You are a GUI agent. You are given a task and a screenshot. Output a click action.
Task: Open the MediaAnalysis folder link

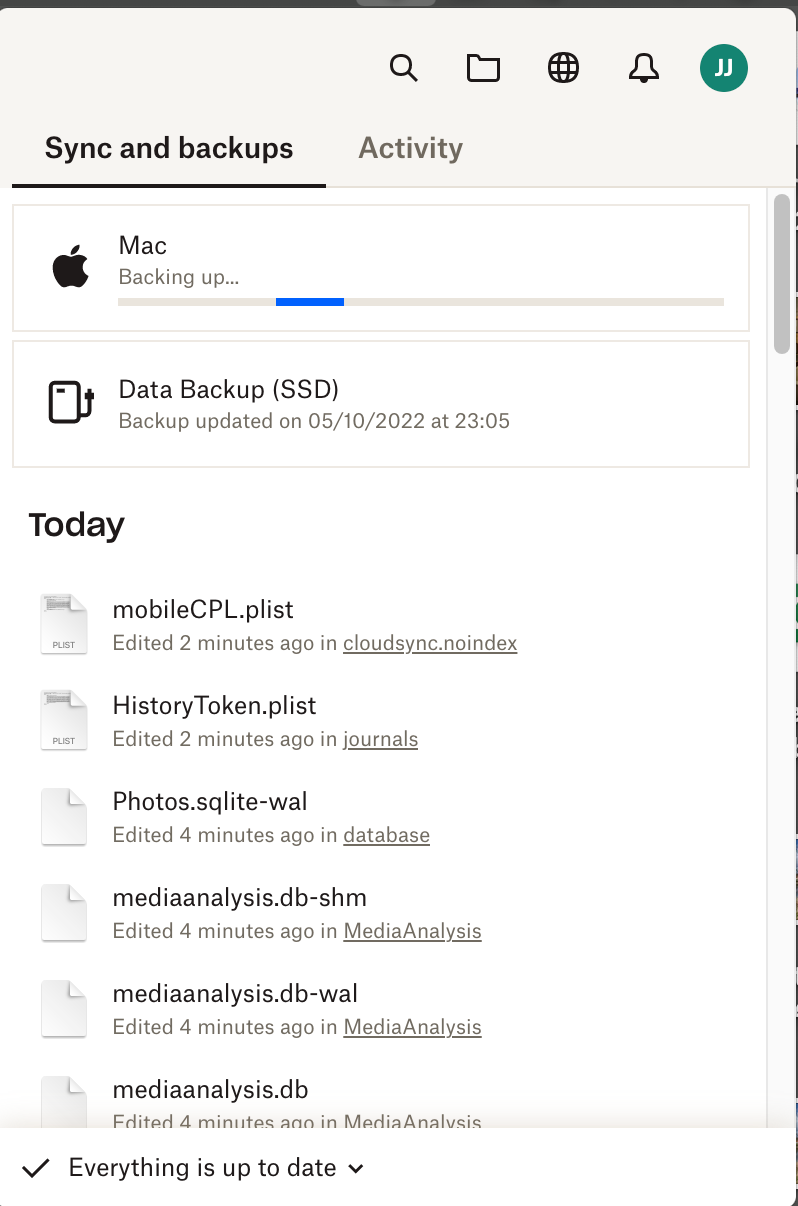(412, 931)
